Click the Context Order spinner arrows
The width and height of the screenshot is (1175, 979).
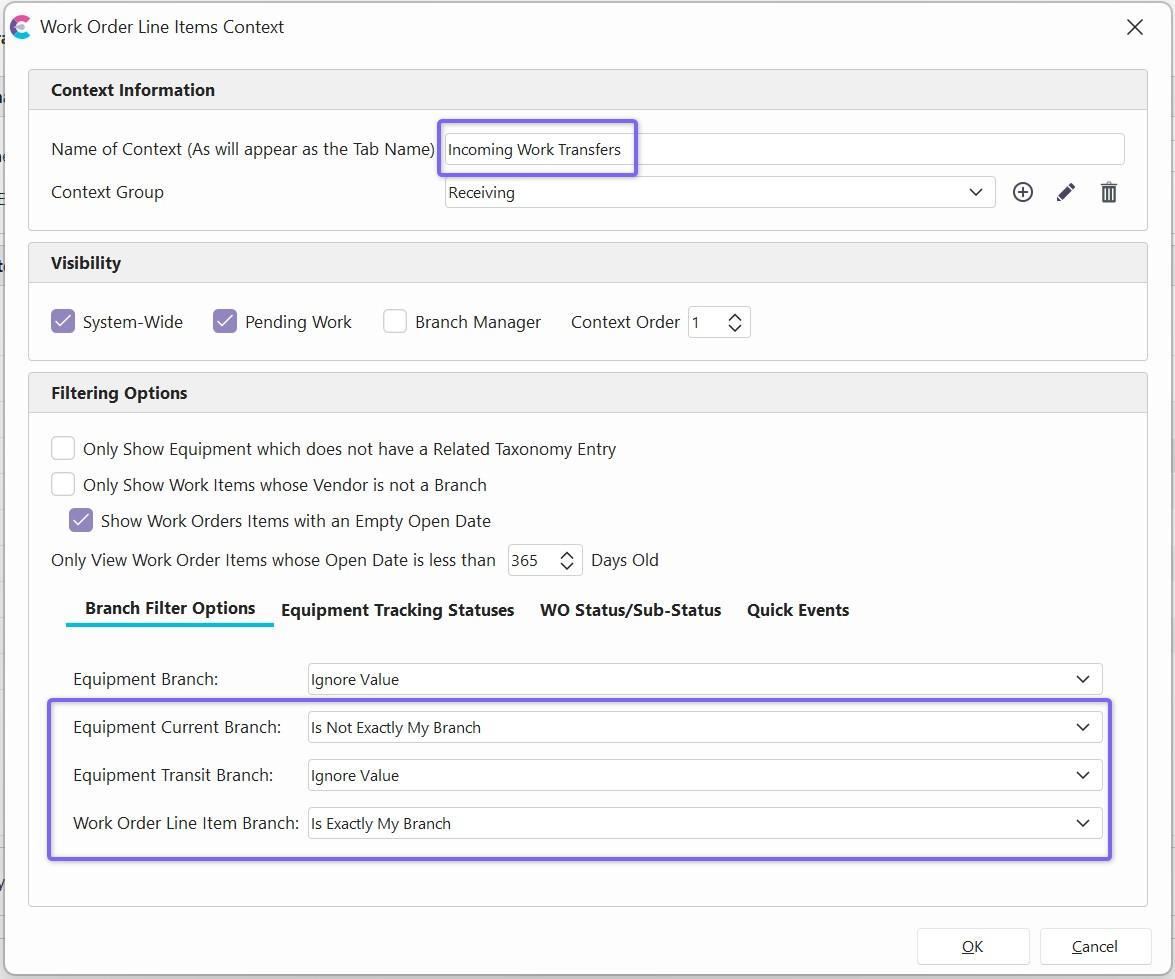(x=735, y=322)
